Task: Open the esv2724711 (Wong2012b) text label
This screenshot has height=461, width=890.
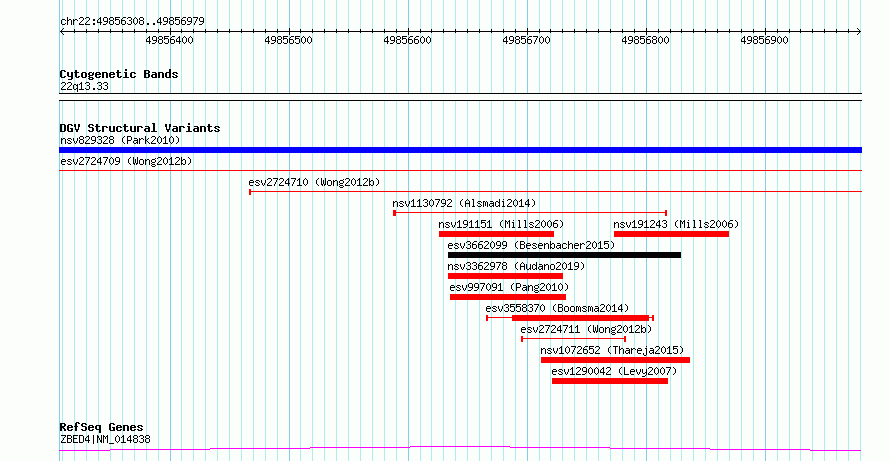Action: pos(586,329)
